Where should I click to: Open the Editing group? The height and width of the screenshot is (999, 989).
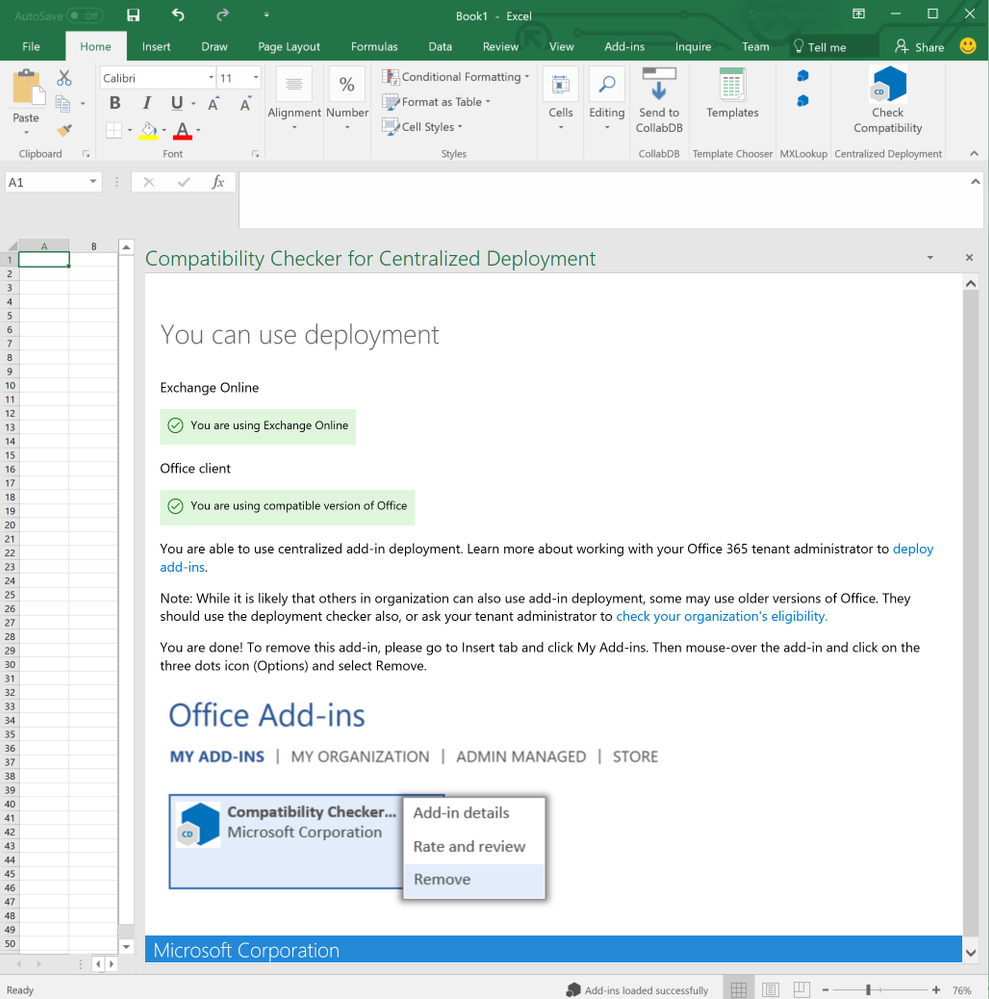(x=607, y=99)
